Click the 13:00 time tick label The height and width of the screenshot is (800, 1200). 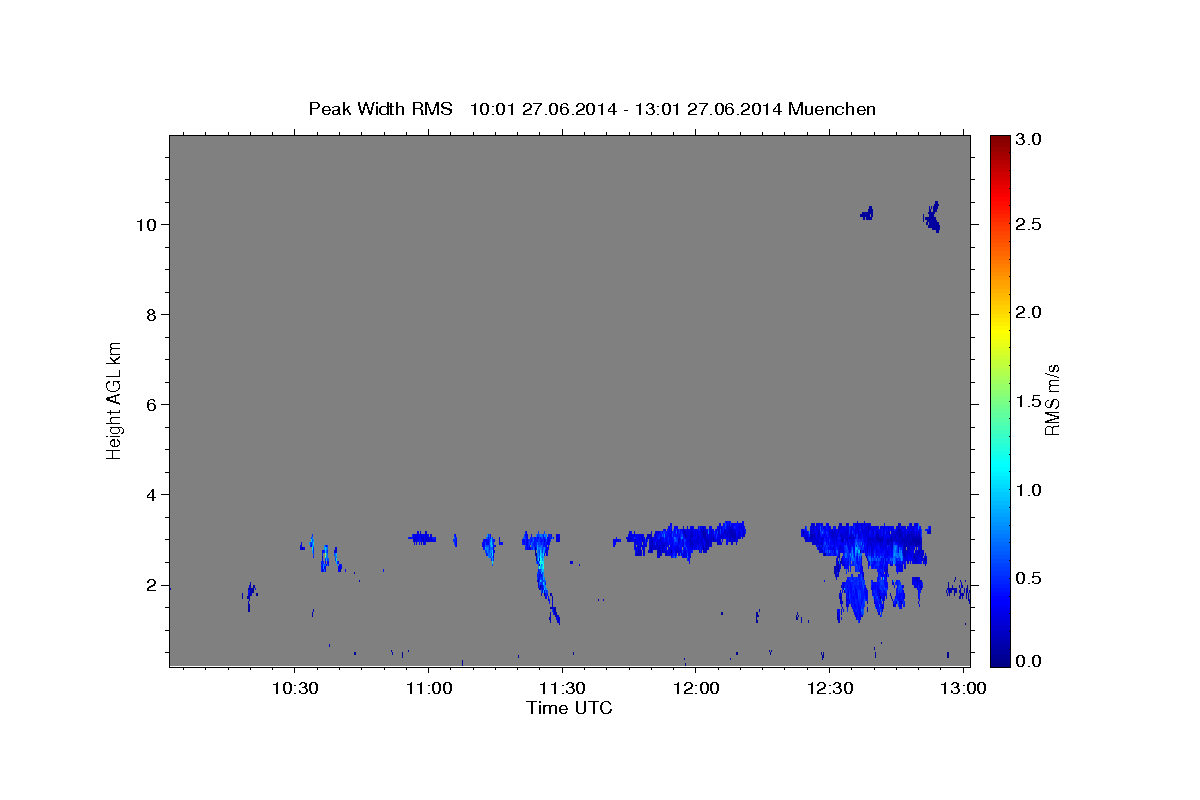(963, 689)
